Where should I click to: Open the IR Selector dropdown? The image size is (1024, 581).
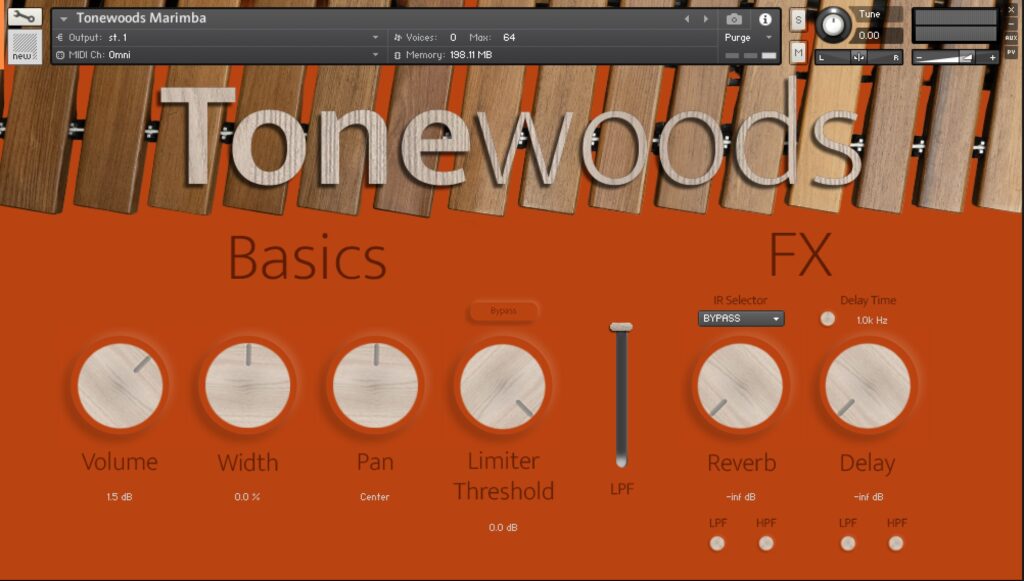pos(740,319)
